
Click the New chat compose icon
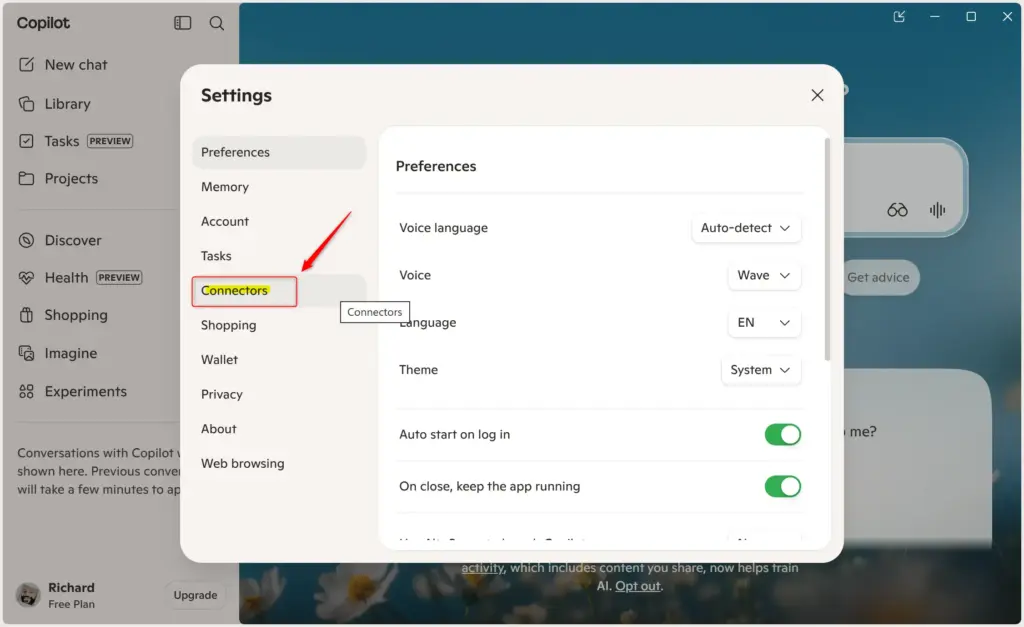pos(26,65)
